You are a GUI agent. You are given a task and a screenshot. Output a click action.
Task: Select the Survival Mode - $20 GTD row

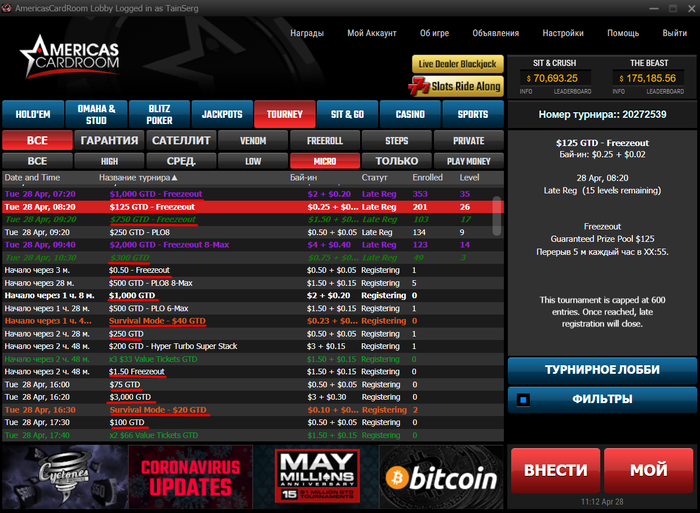click(253, 410)
